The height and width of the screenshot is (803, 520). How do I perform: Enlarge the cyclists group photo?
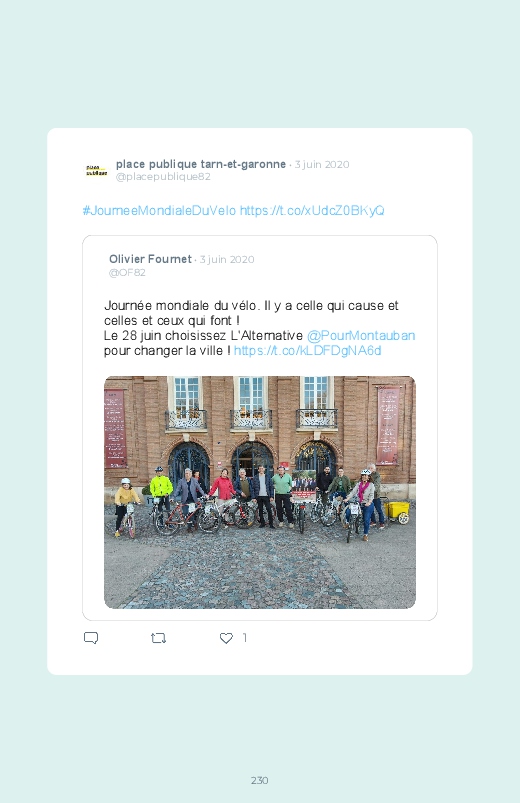point(260,492)
